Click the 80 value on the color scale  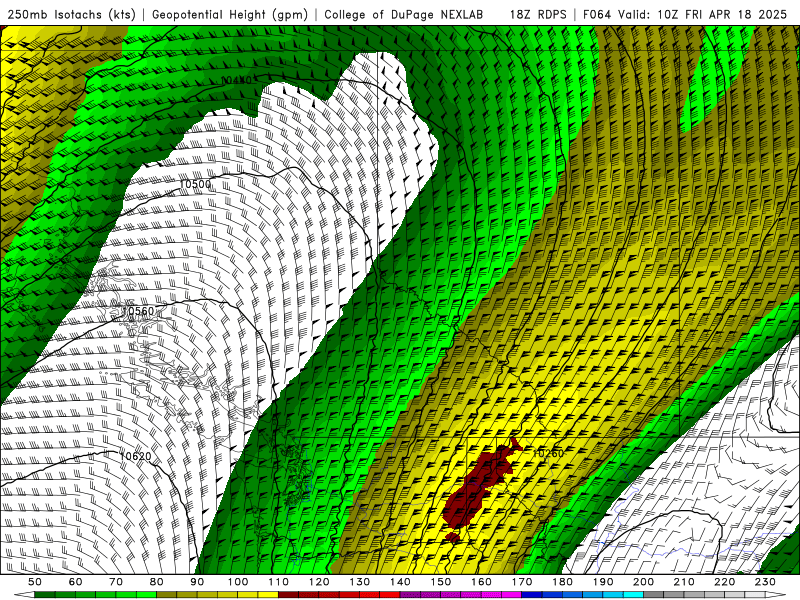157,582
